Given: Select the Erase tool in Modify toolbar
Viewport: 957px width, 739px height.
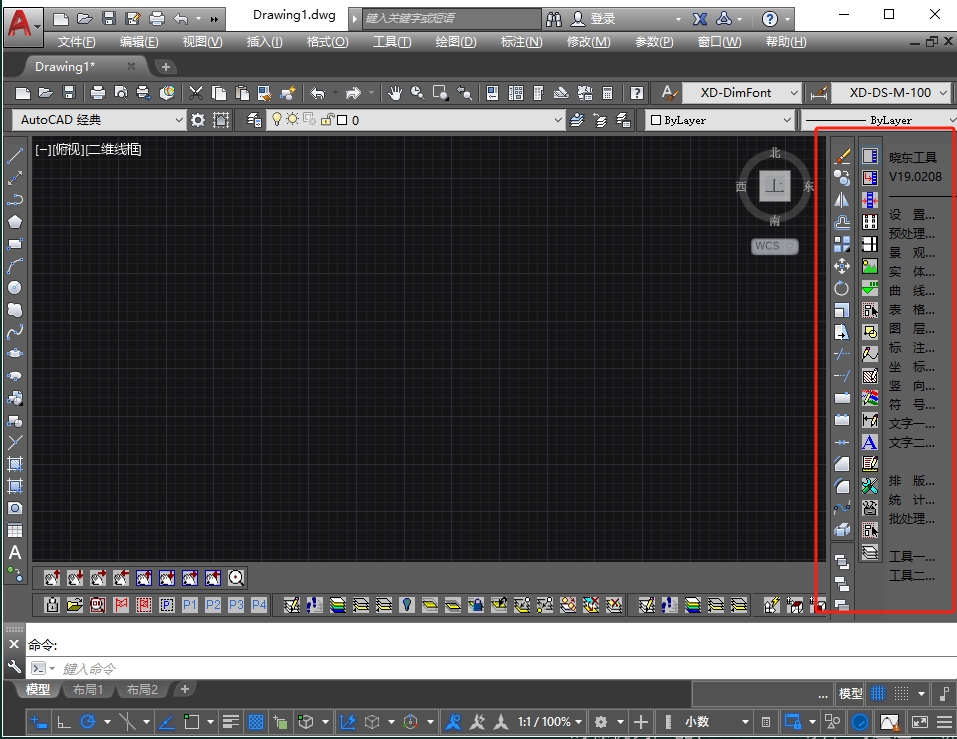Looking at the screenshot, I should (x=842, y=156).
